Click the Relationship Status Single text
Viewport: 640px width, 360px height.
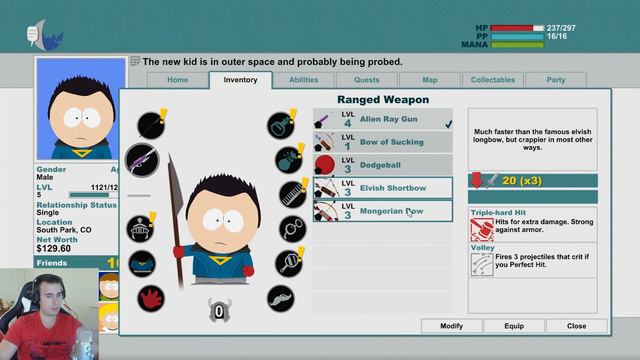(x=47, y=213)
